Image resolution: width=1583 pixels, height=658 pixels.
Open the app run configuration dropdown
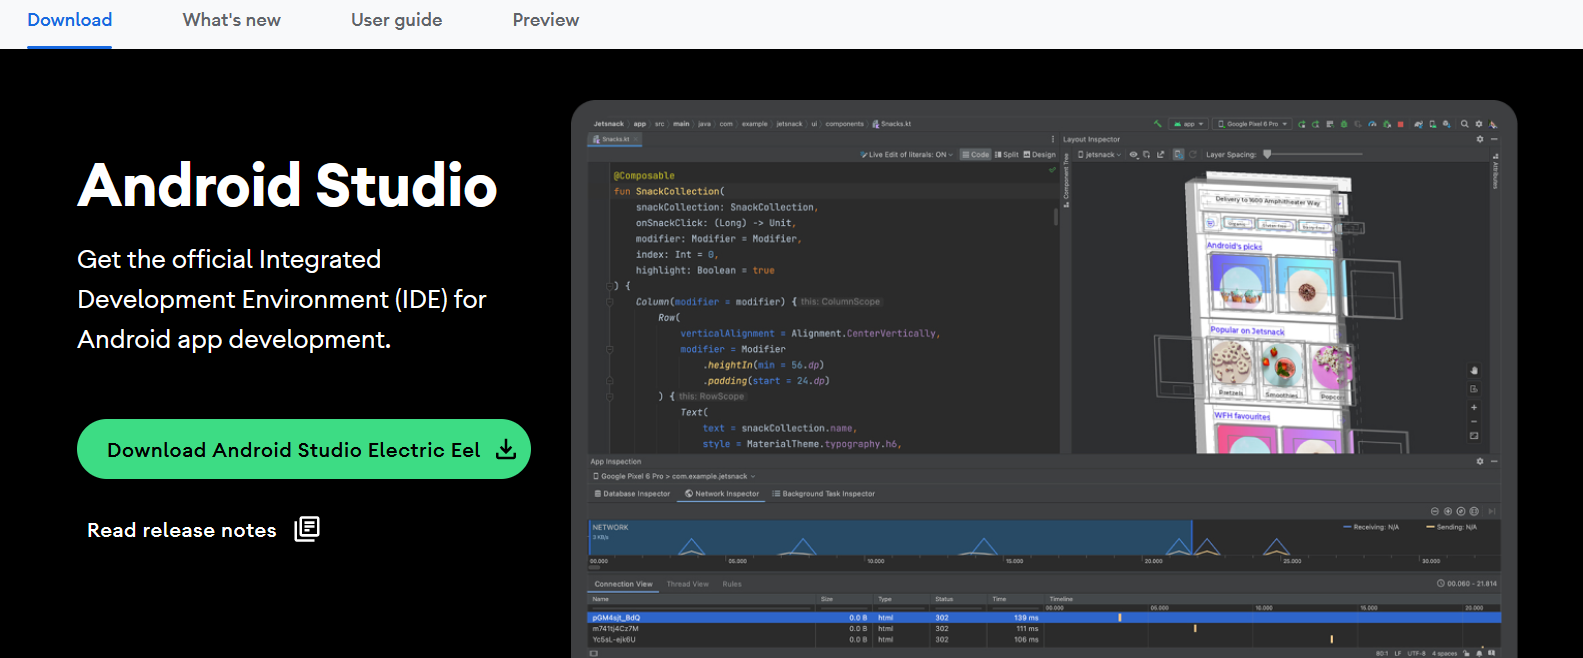tap(1188, 124)
